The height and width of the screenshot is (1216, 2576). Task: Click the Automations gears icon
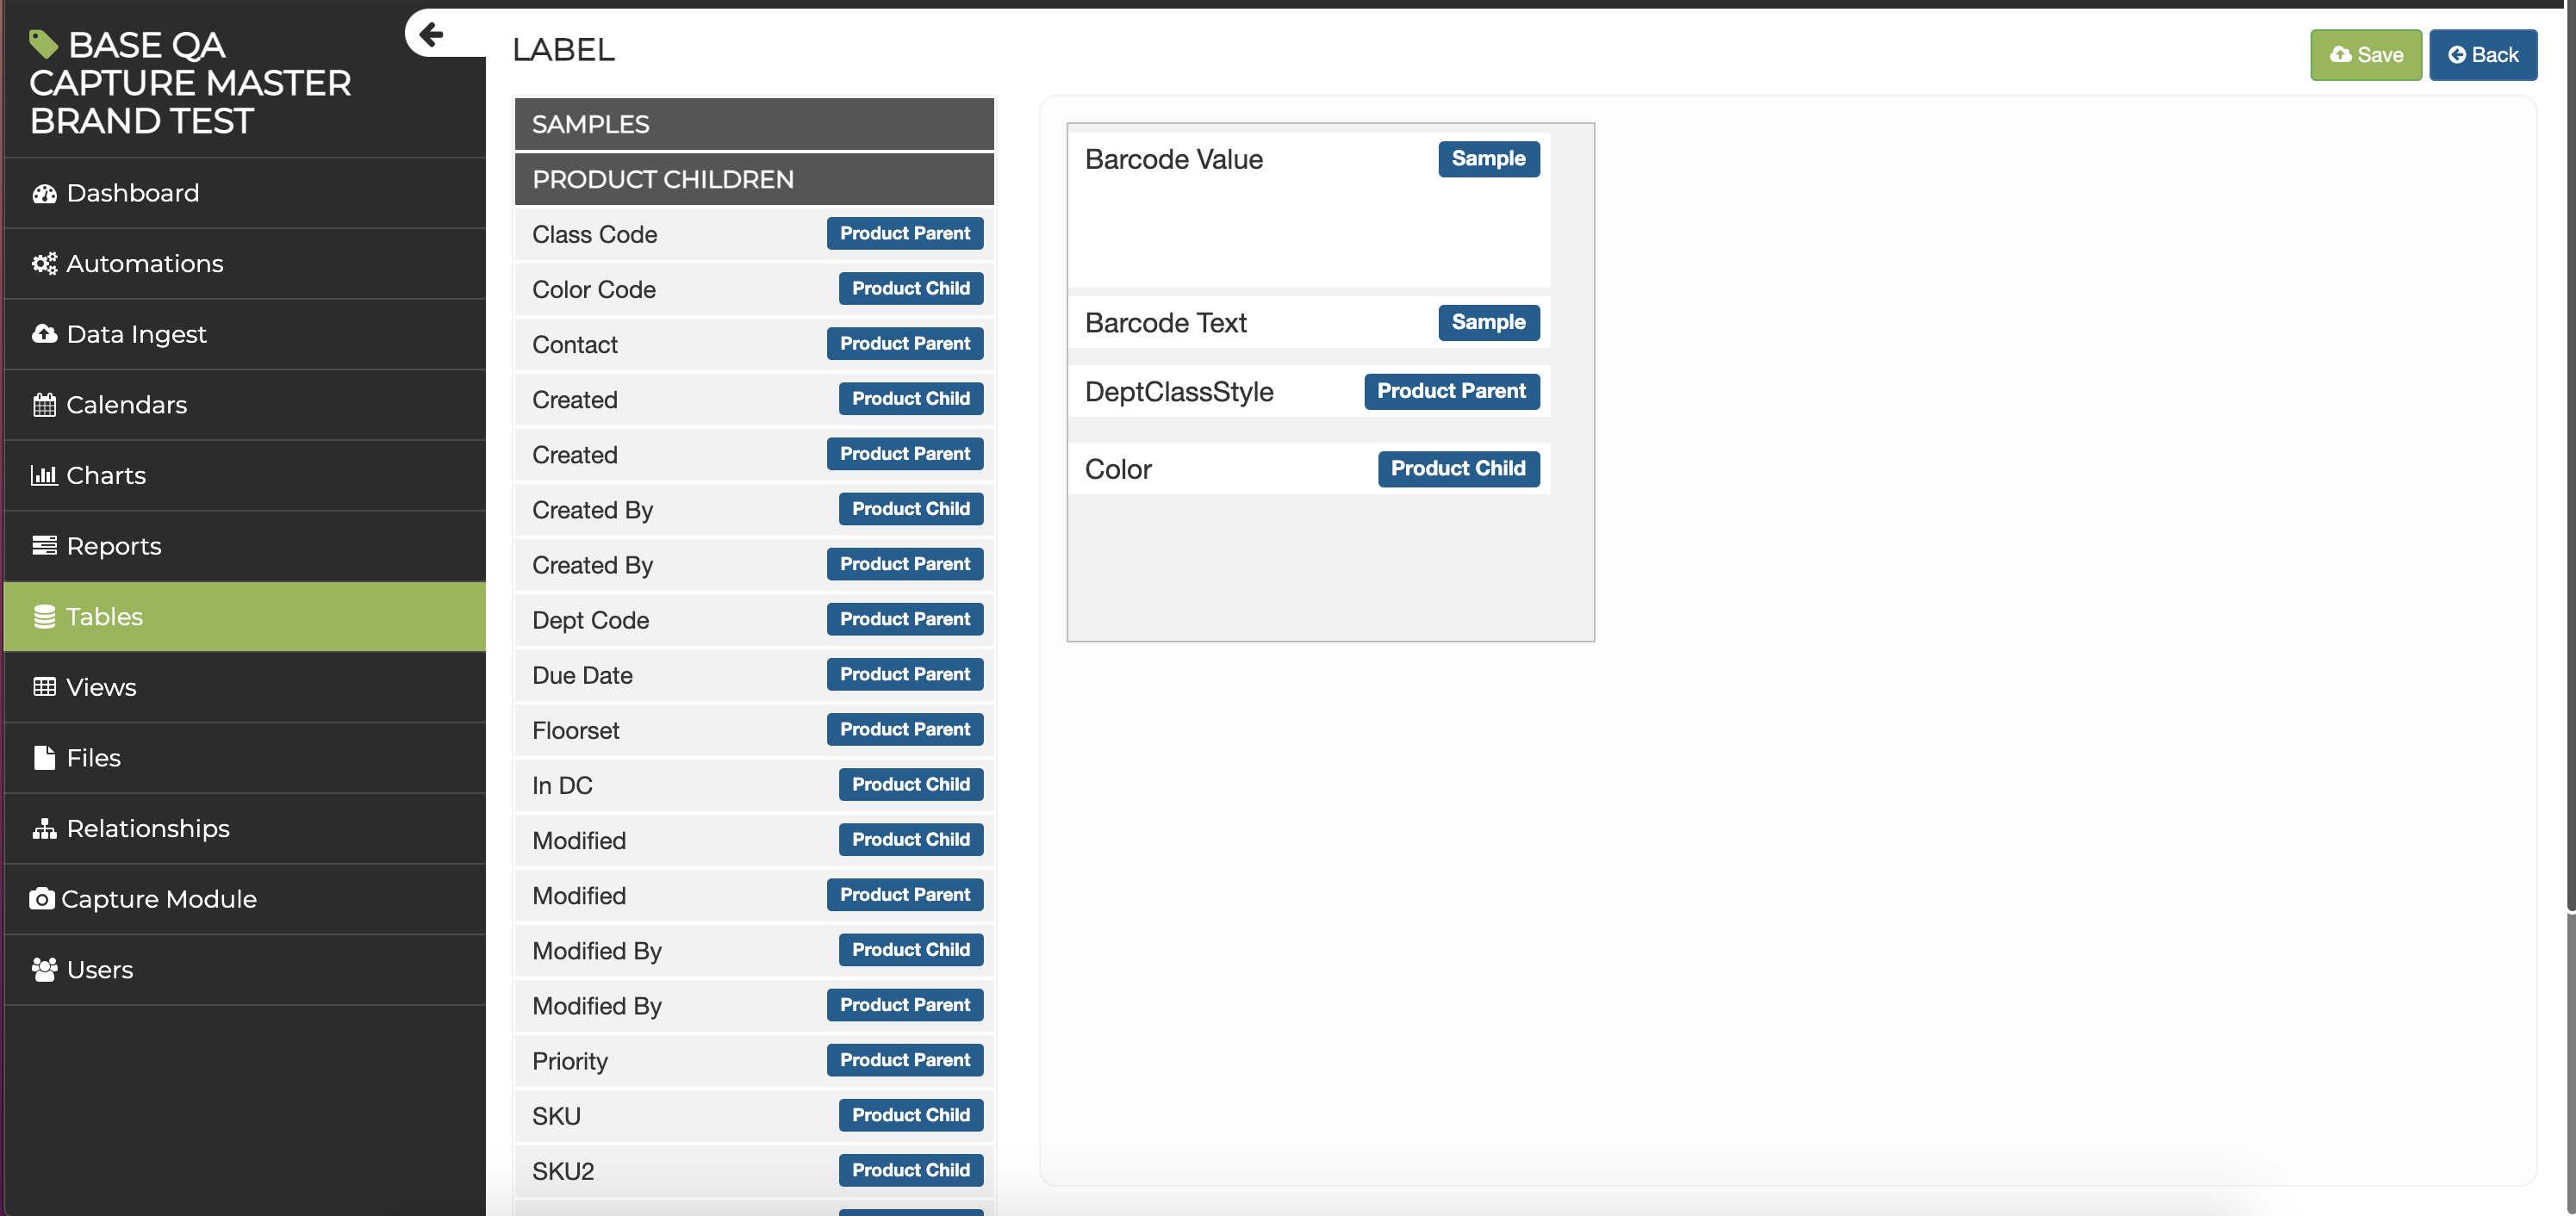click(x=44, y=264)
